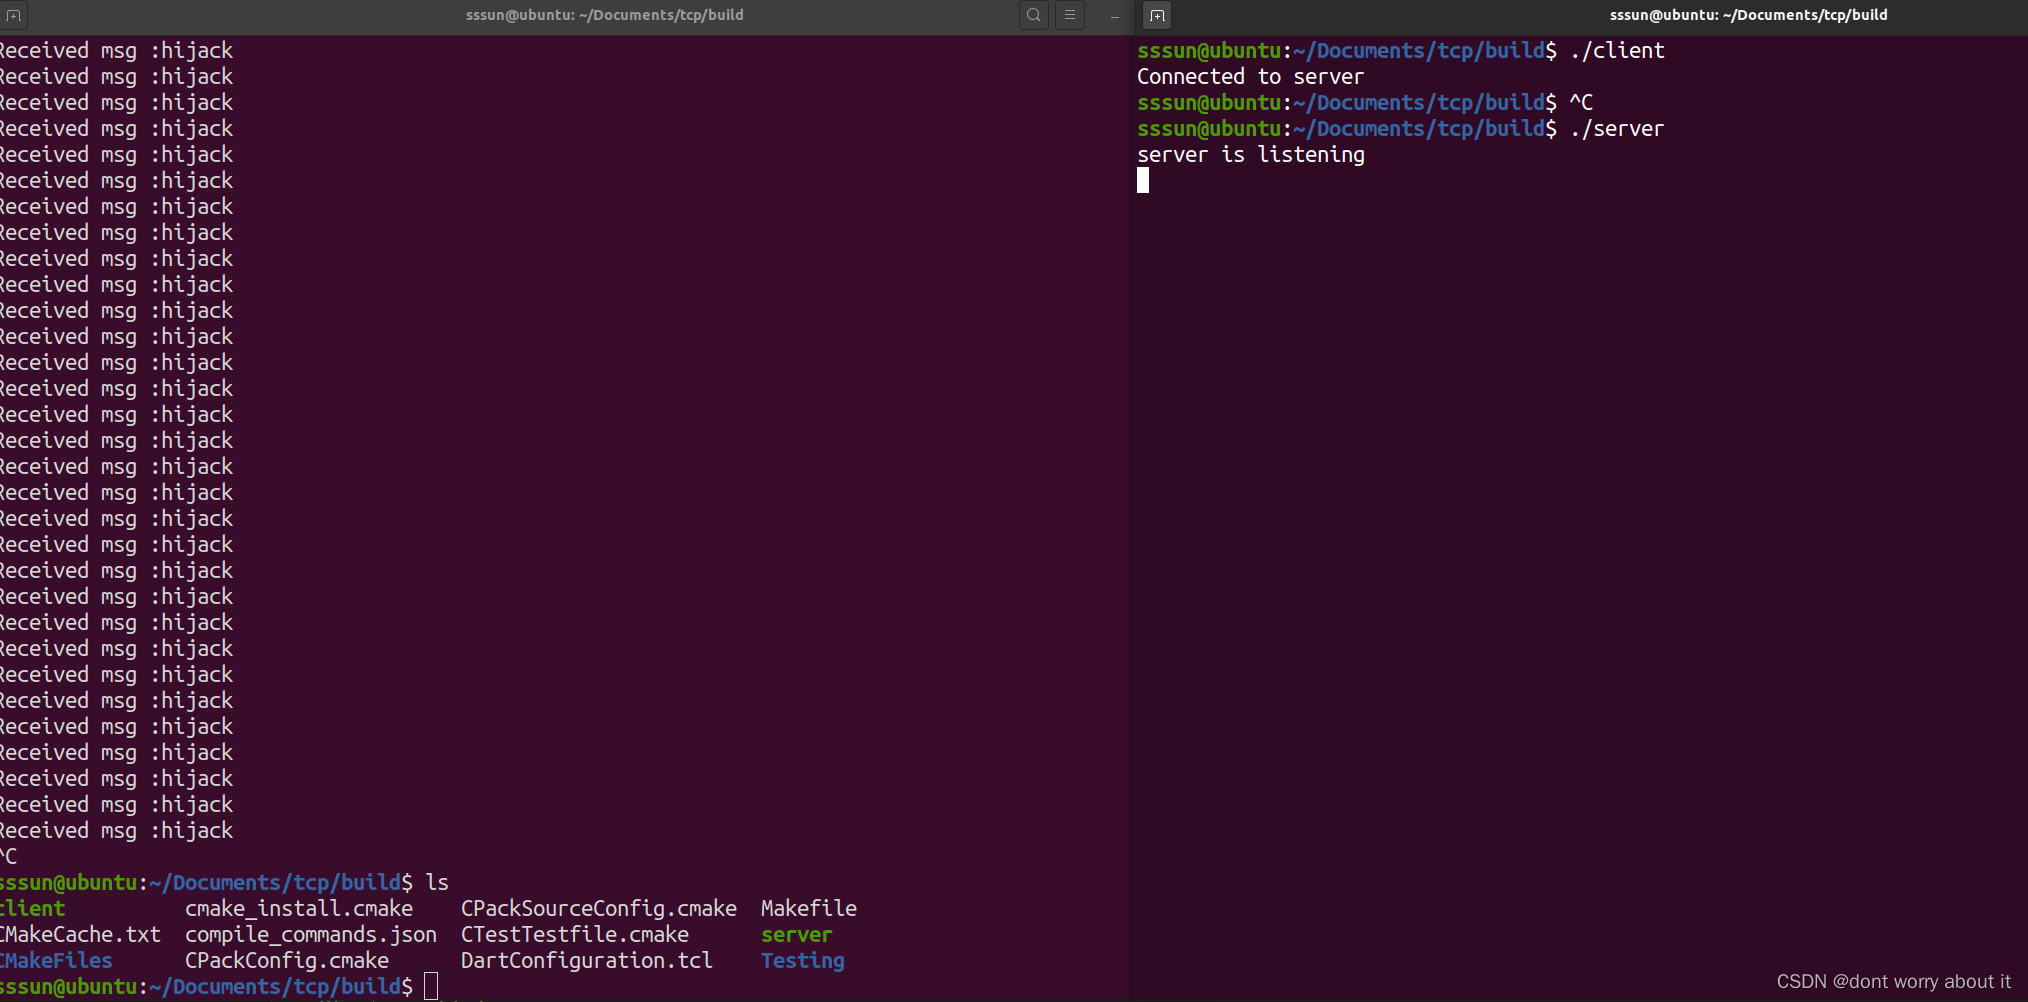Click the left terminal's bottom prompt cursor
The image size is (2028, 1002).
coord(431,986)
